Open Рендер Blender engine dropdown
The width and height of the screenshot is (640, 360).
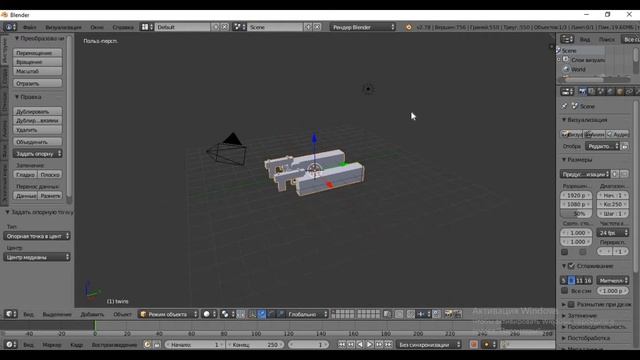363,27
